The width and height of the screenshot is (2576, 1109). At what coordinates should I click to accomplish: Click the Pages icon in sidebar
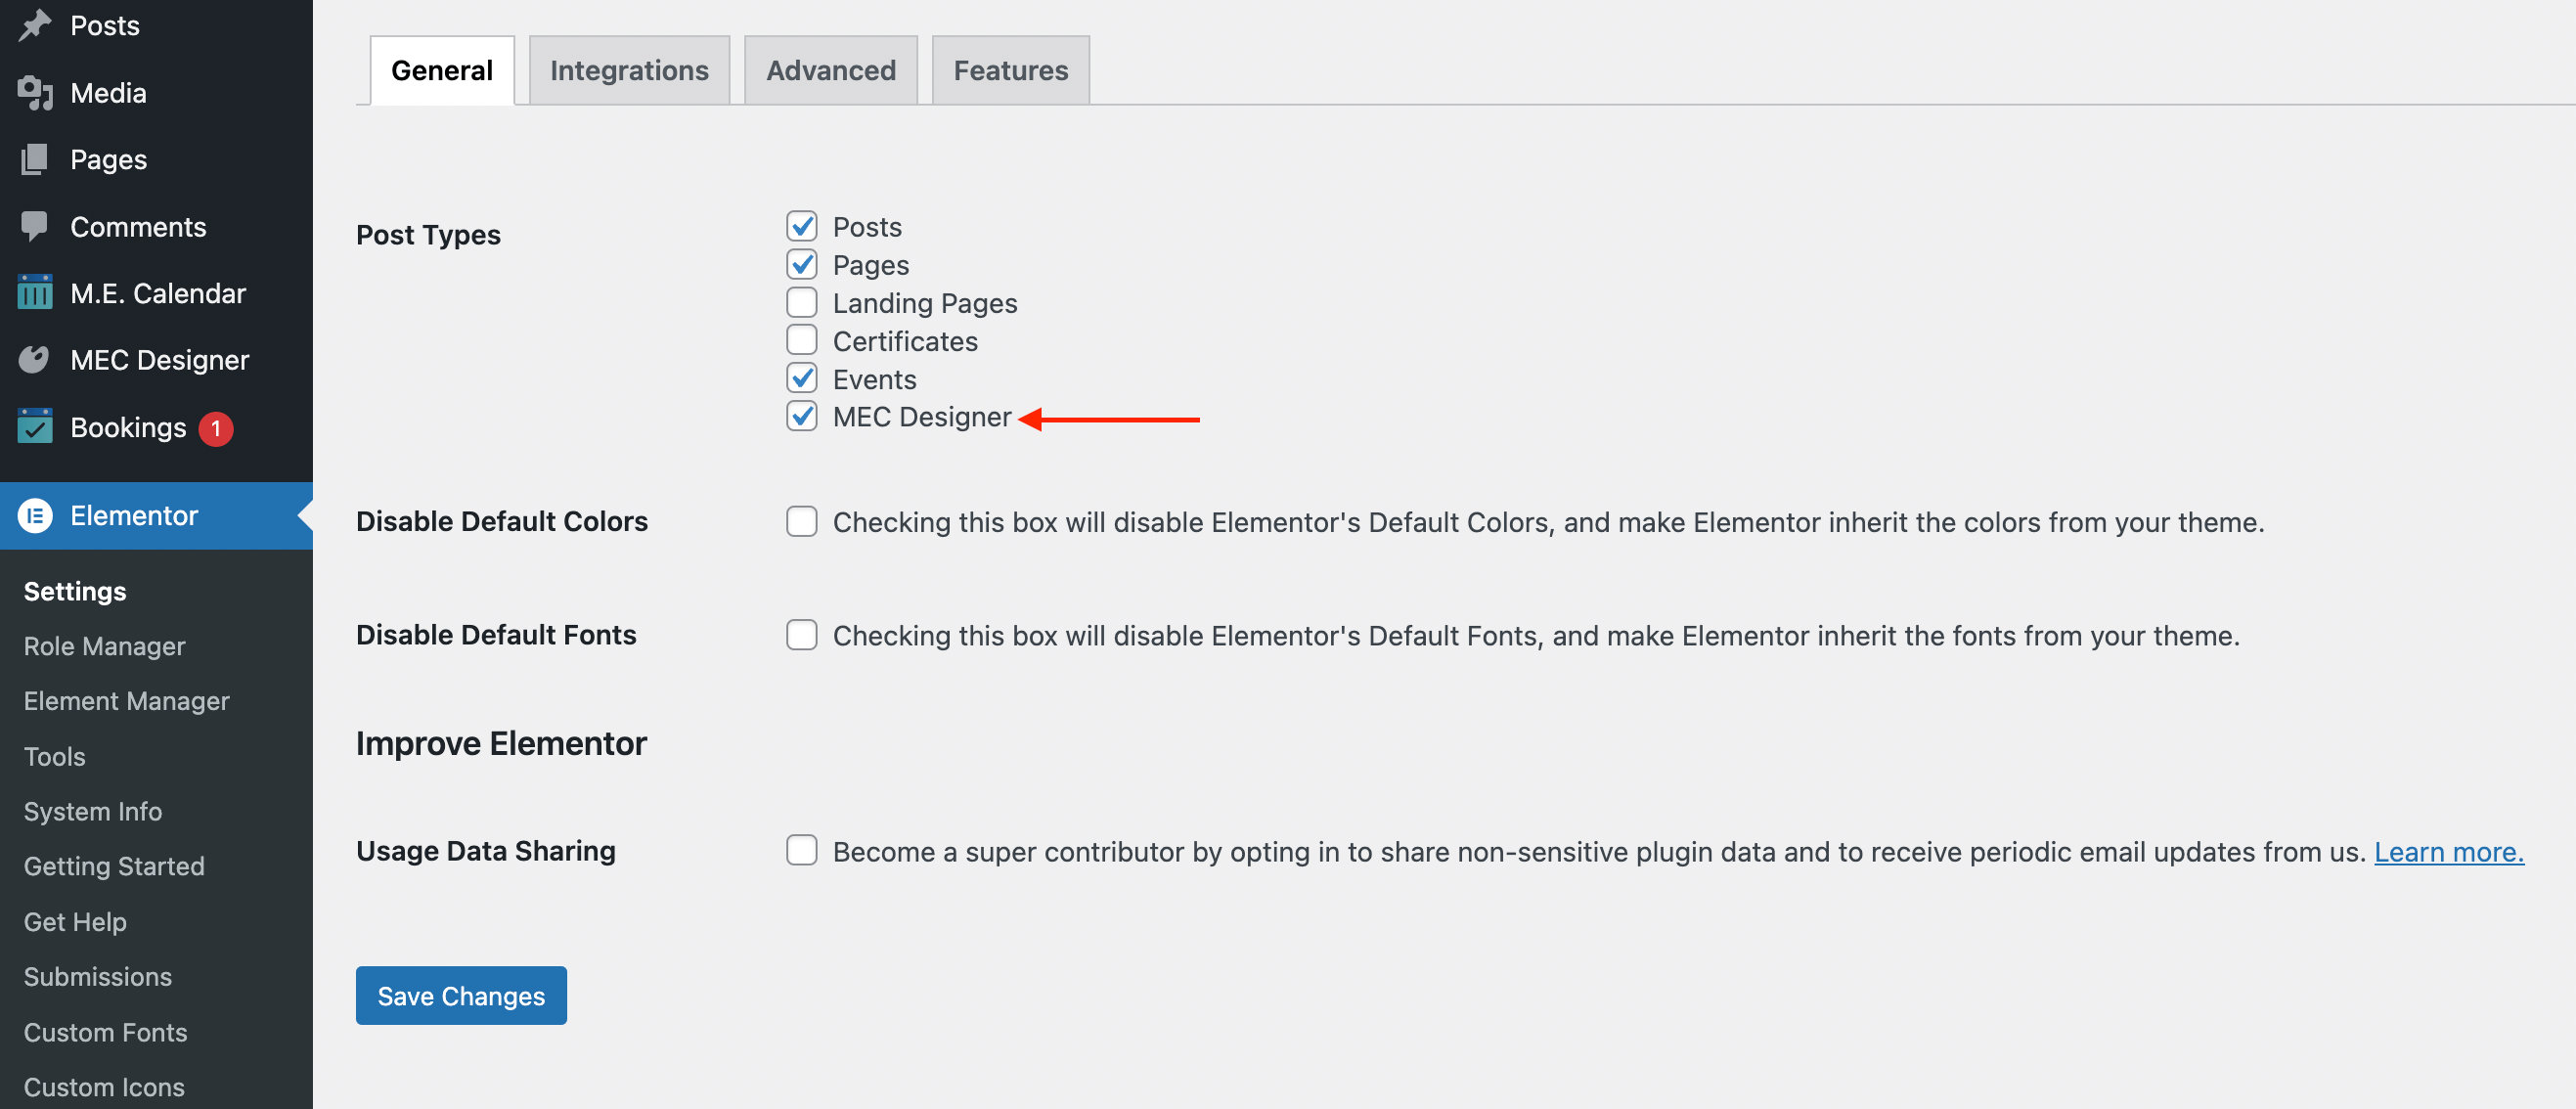point(35,159)
